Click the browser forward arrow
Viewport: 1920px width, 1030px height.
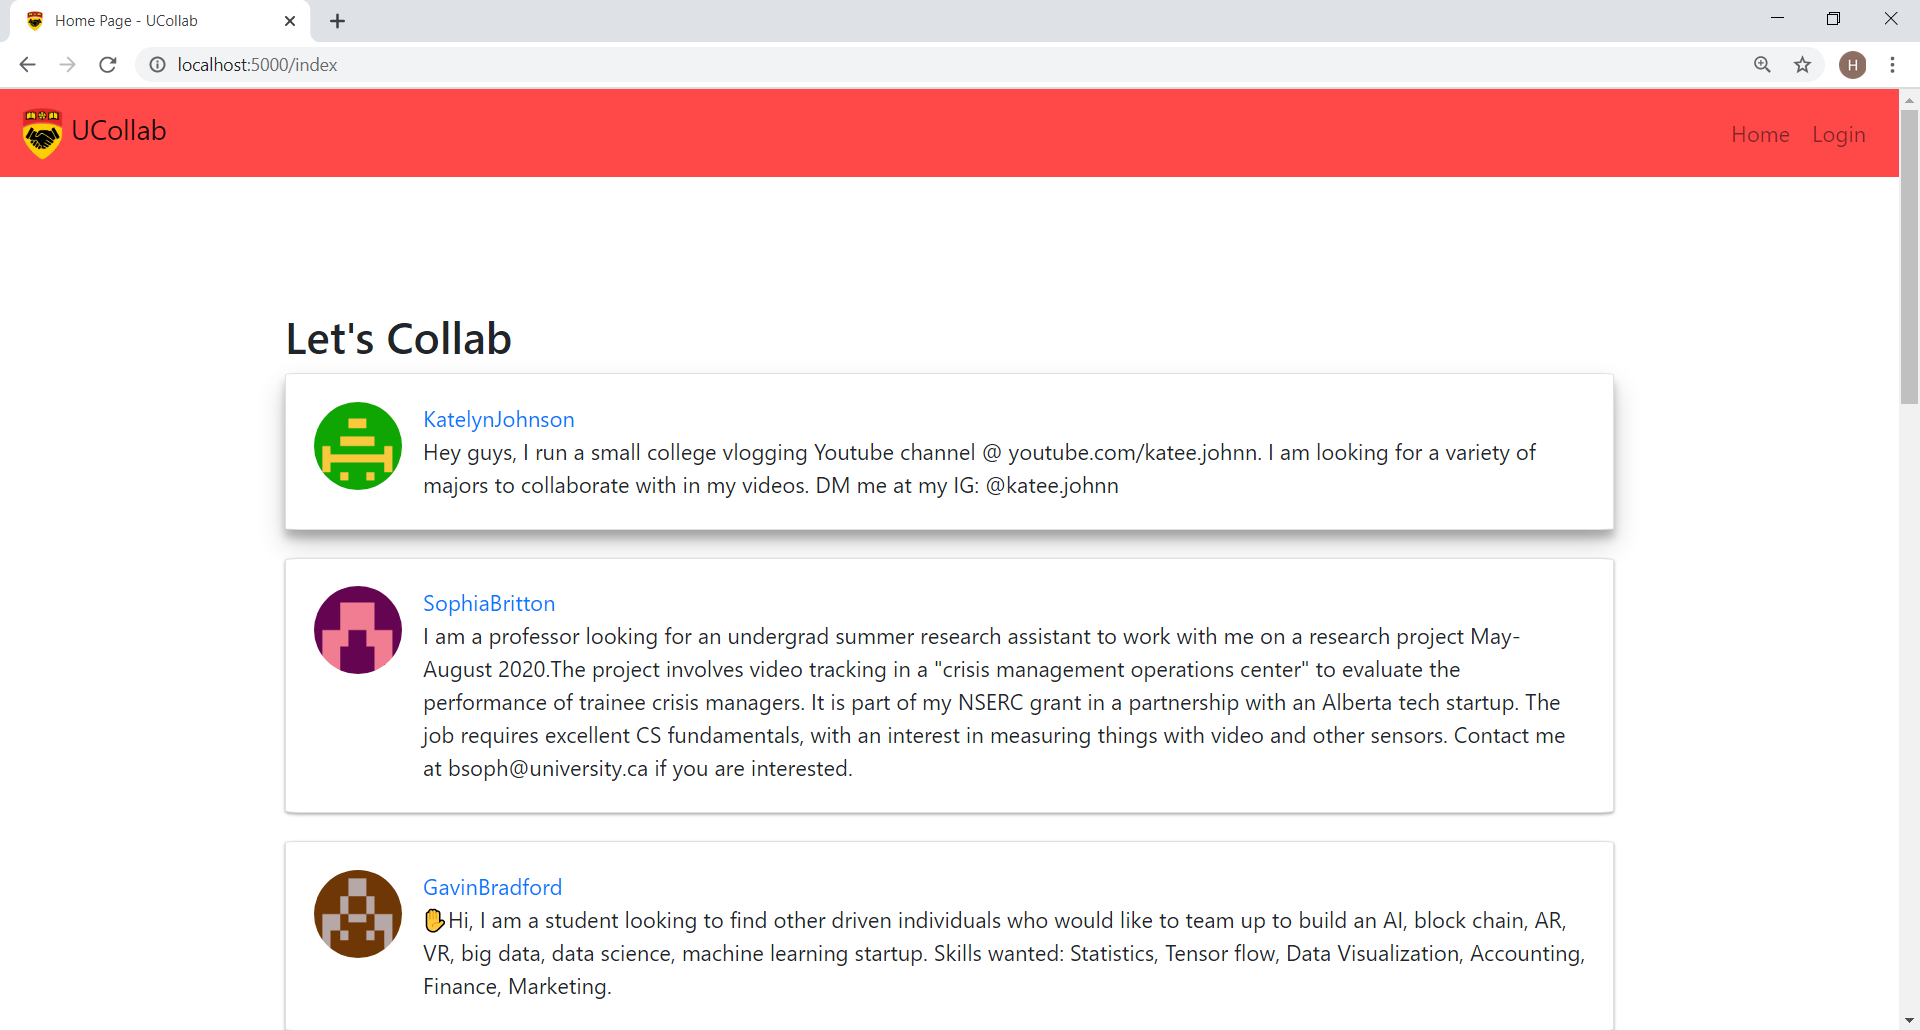coord(67,64)
